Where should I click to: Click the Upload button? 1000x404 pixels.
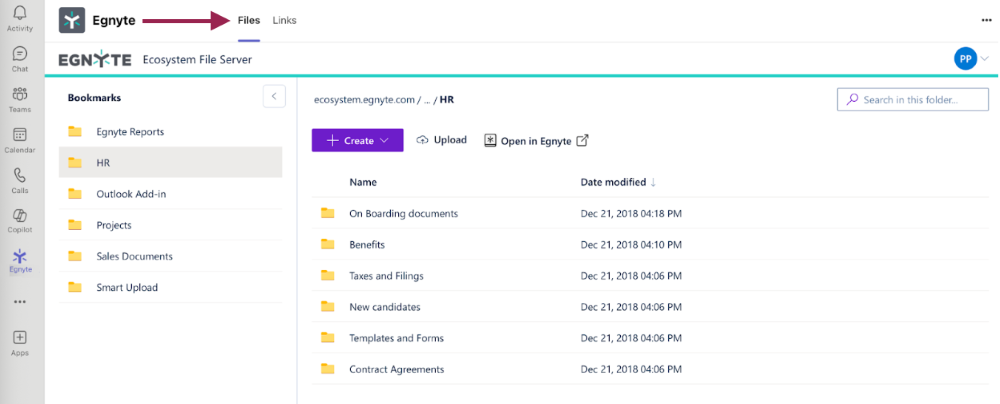click(x=441, y=140)
